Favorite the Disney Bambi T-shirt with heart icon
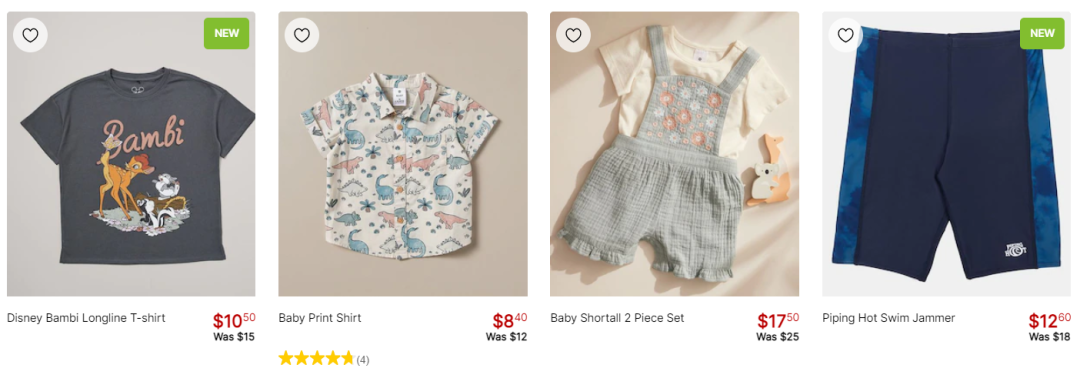The width and height of the screenshot is (1080, 385). pyautogui.click(x=30, y=35)
